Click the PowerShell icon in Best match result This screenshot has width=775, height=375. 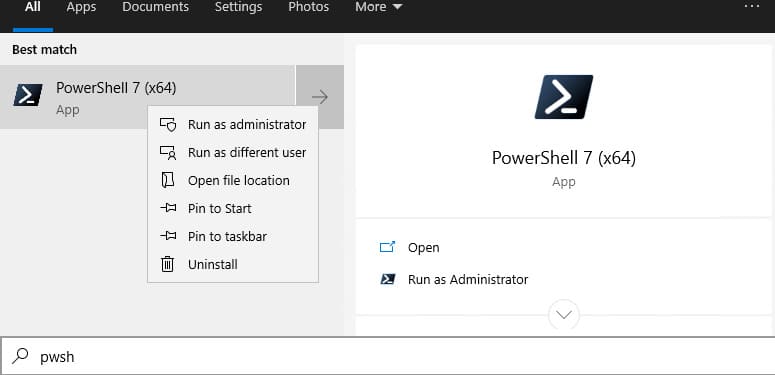pos(28,95)
